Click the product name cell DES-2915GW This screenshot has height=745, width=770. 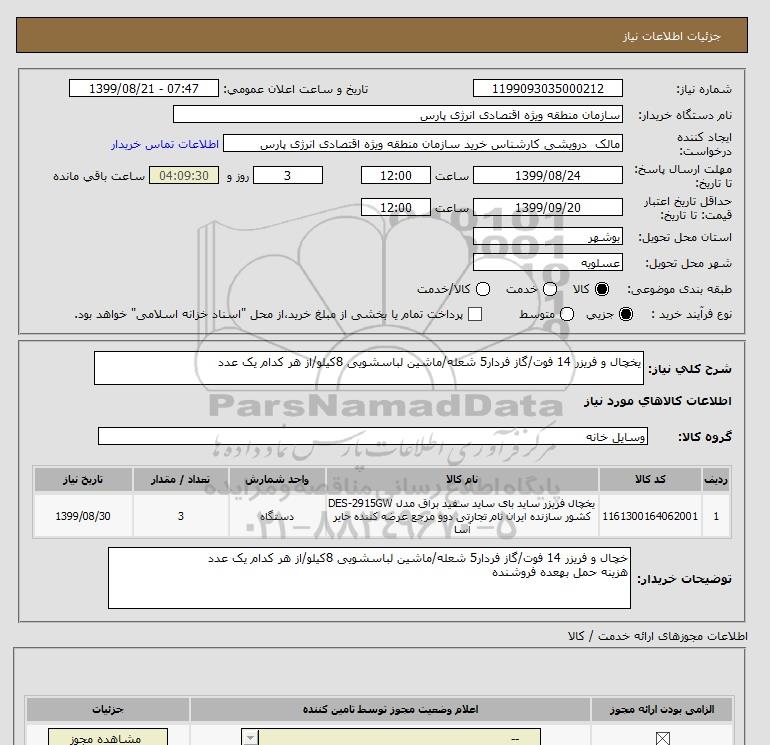tap(462, 516)
